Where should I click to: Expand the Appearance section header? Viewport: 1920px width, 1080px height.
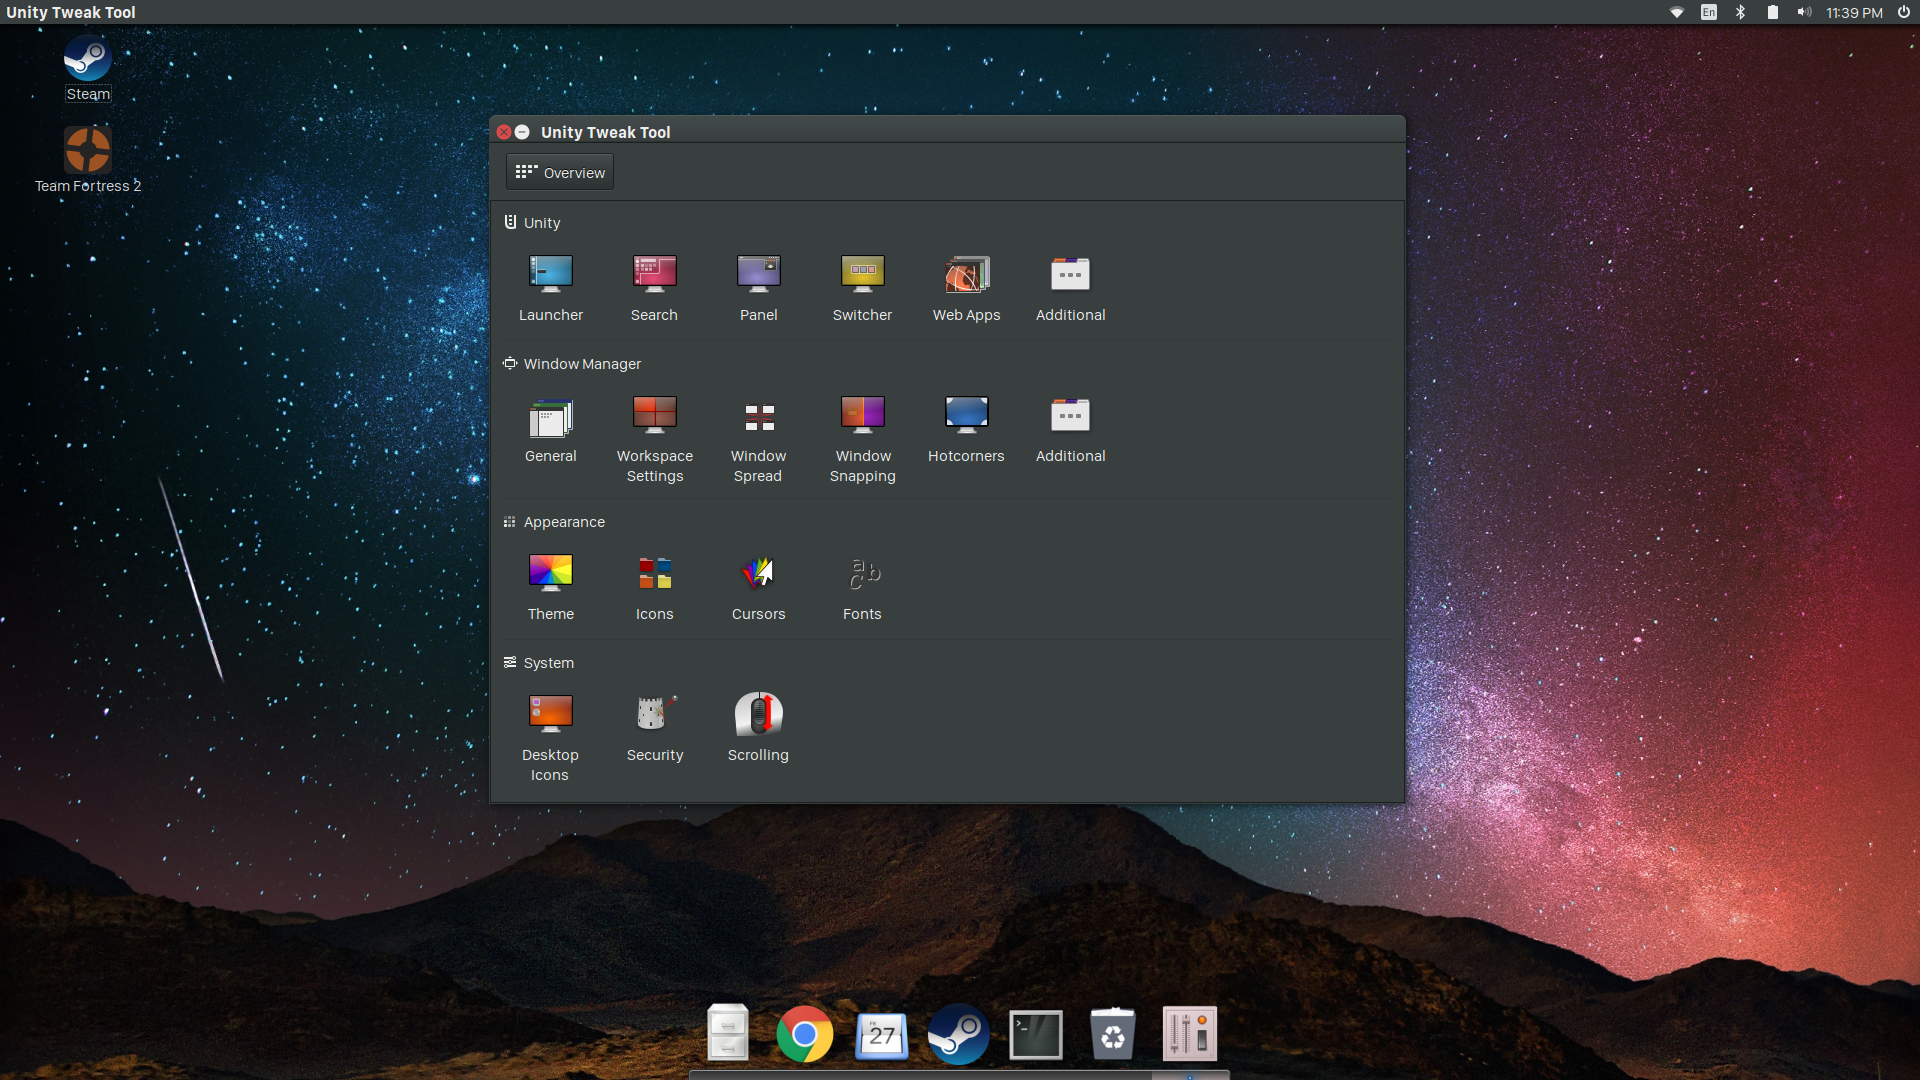click(564, 521)
